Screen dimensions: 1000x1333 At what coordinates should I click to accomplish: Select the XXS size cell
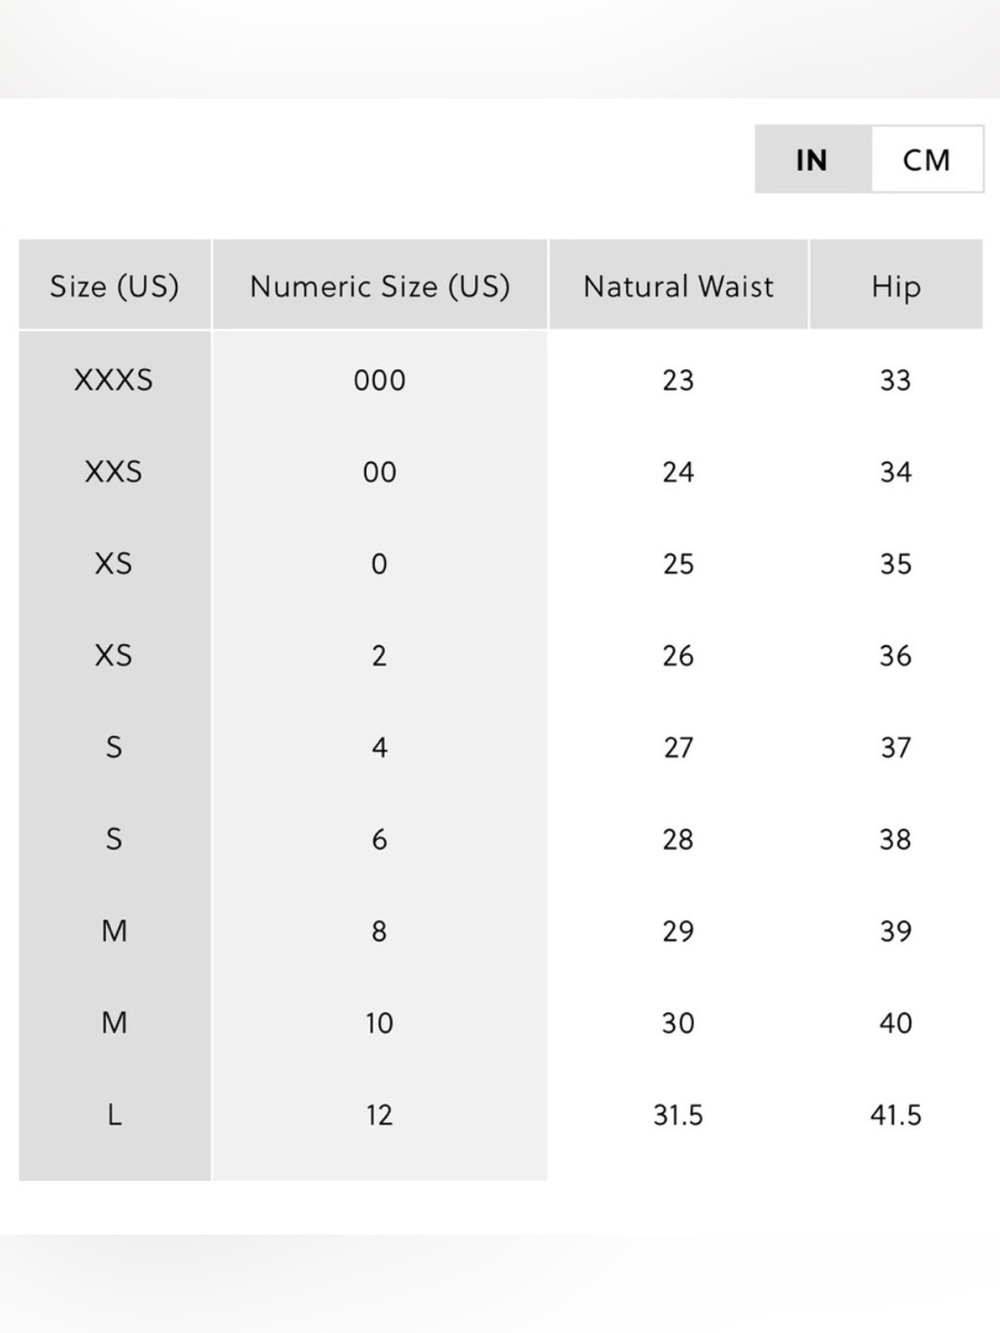(x=114, y=472)
